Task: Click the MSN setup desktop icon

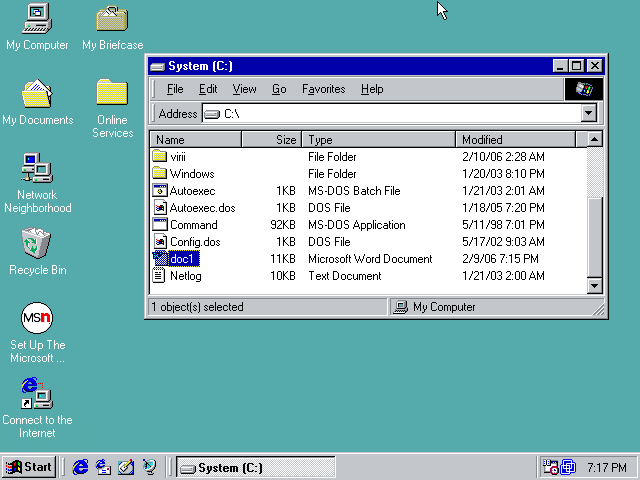Action: 37,319
